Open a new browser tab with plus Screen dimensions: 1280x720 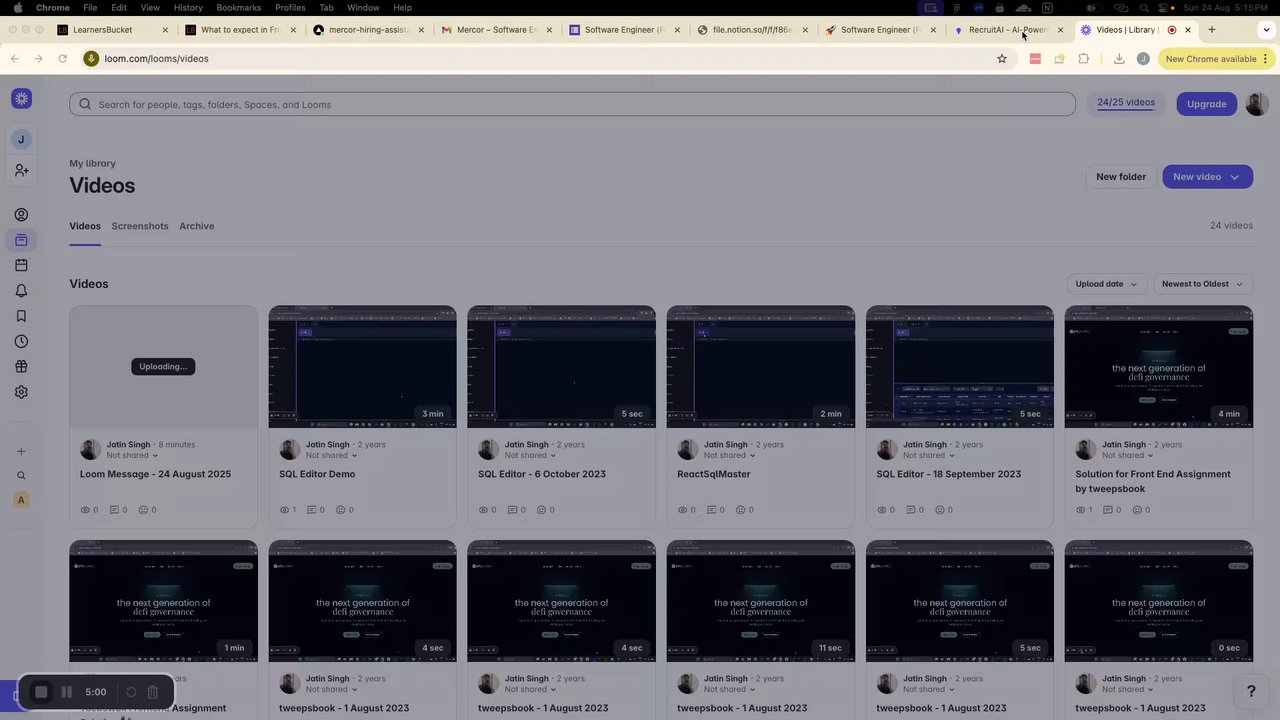[1212, 30]
